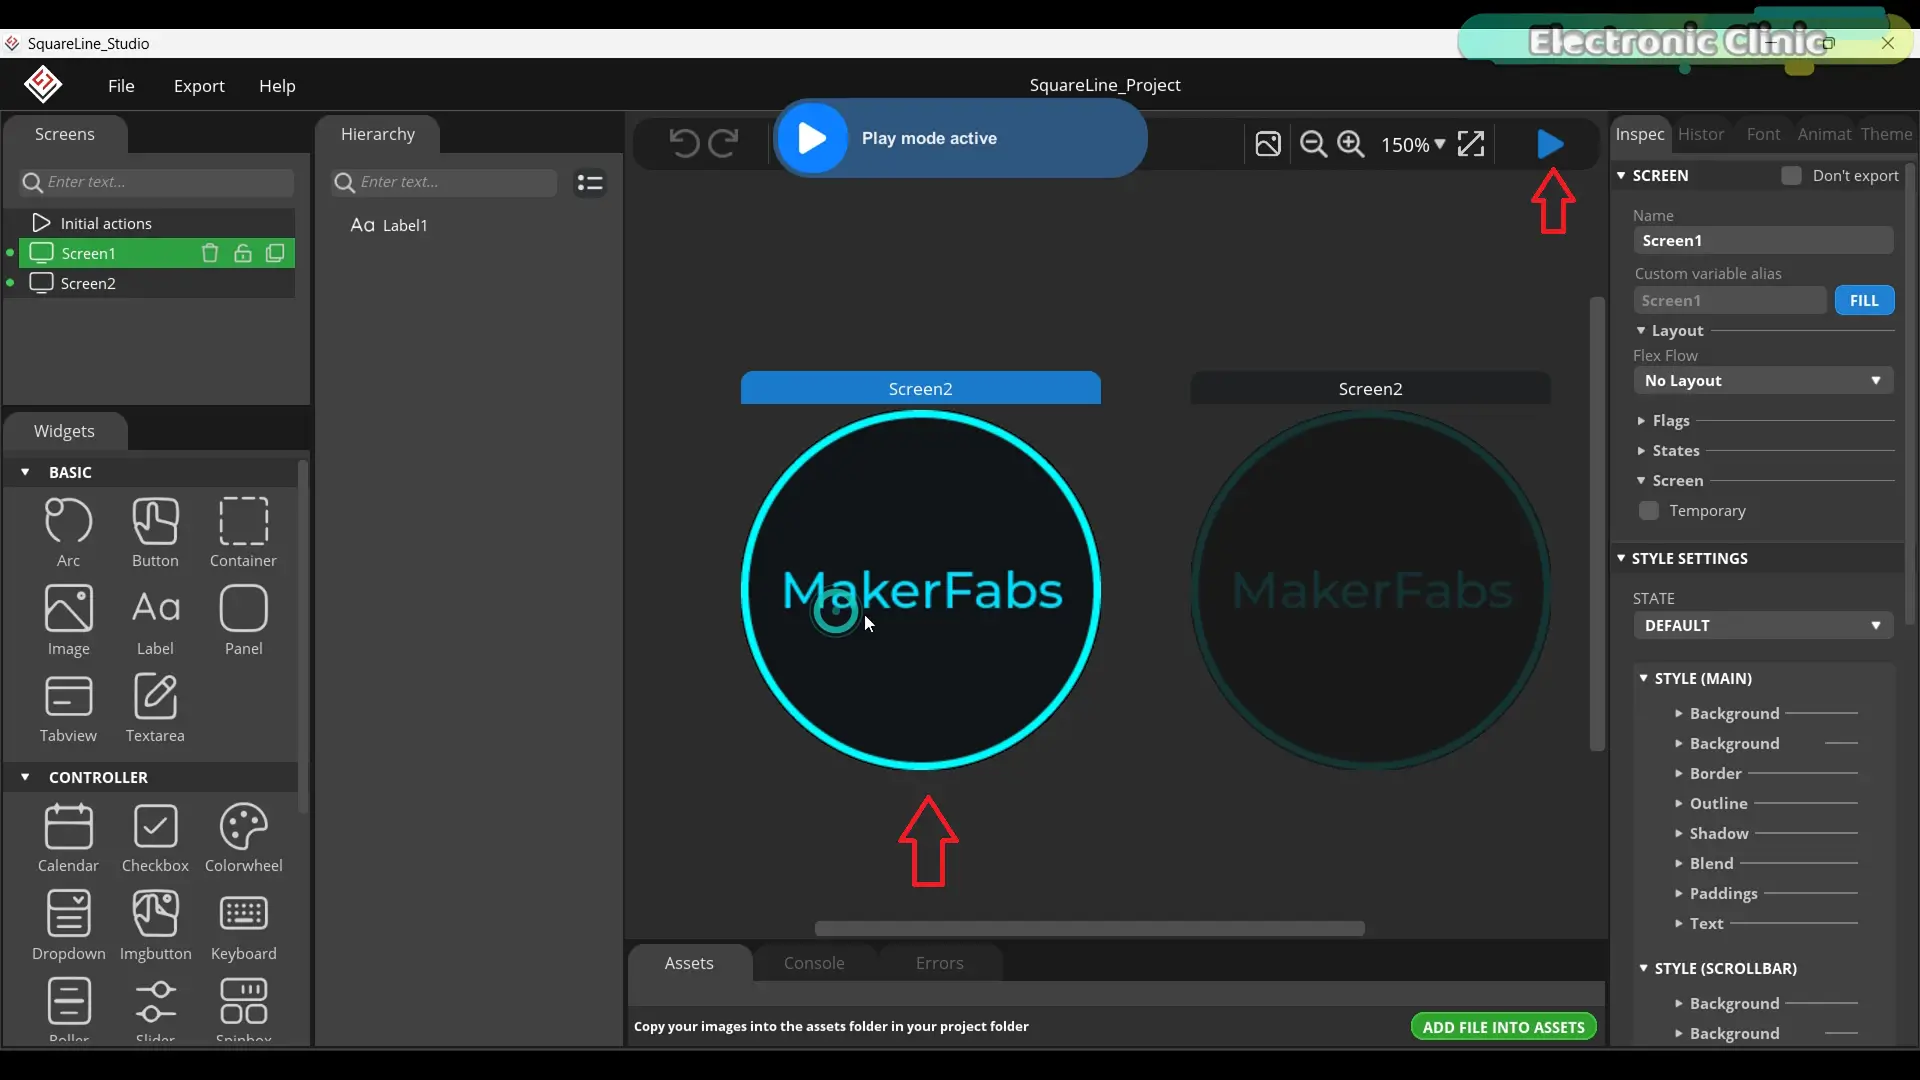Toggle the lock icon on Screen1

pyautogui.click(x=243, y=253)
